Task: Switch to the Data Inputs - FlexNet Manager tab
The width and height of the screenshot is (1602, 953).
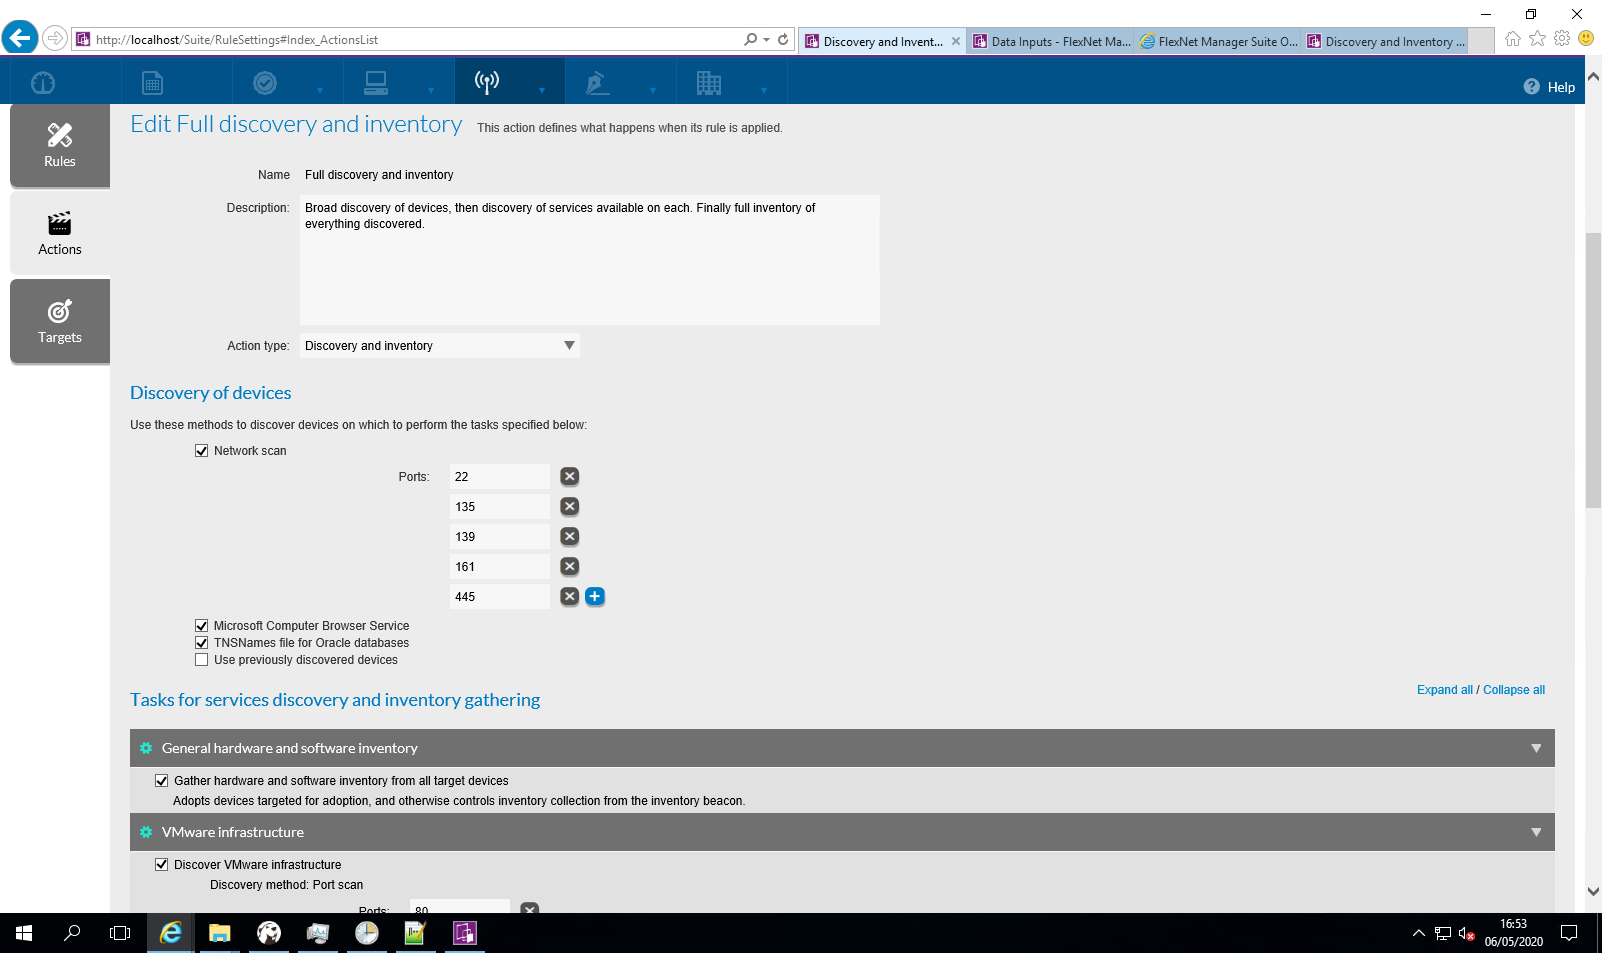Action: [1051, 41]
